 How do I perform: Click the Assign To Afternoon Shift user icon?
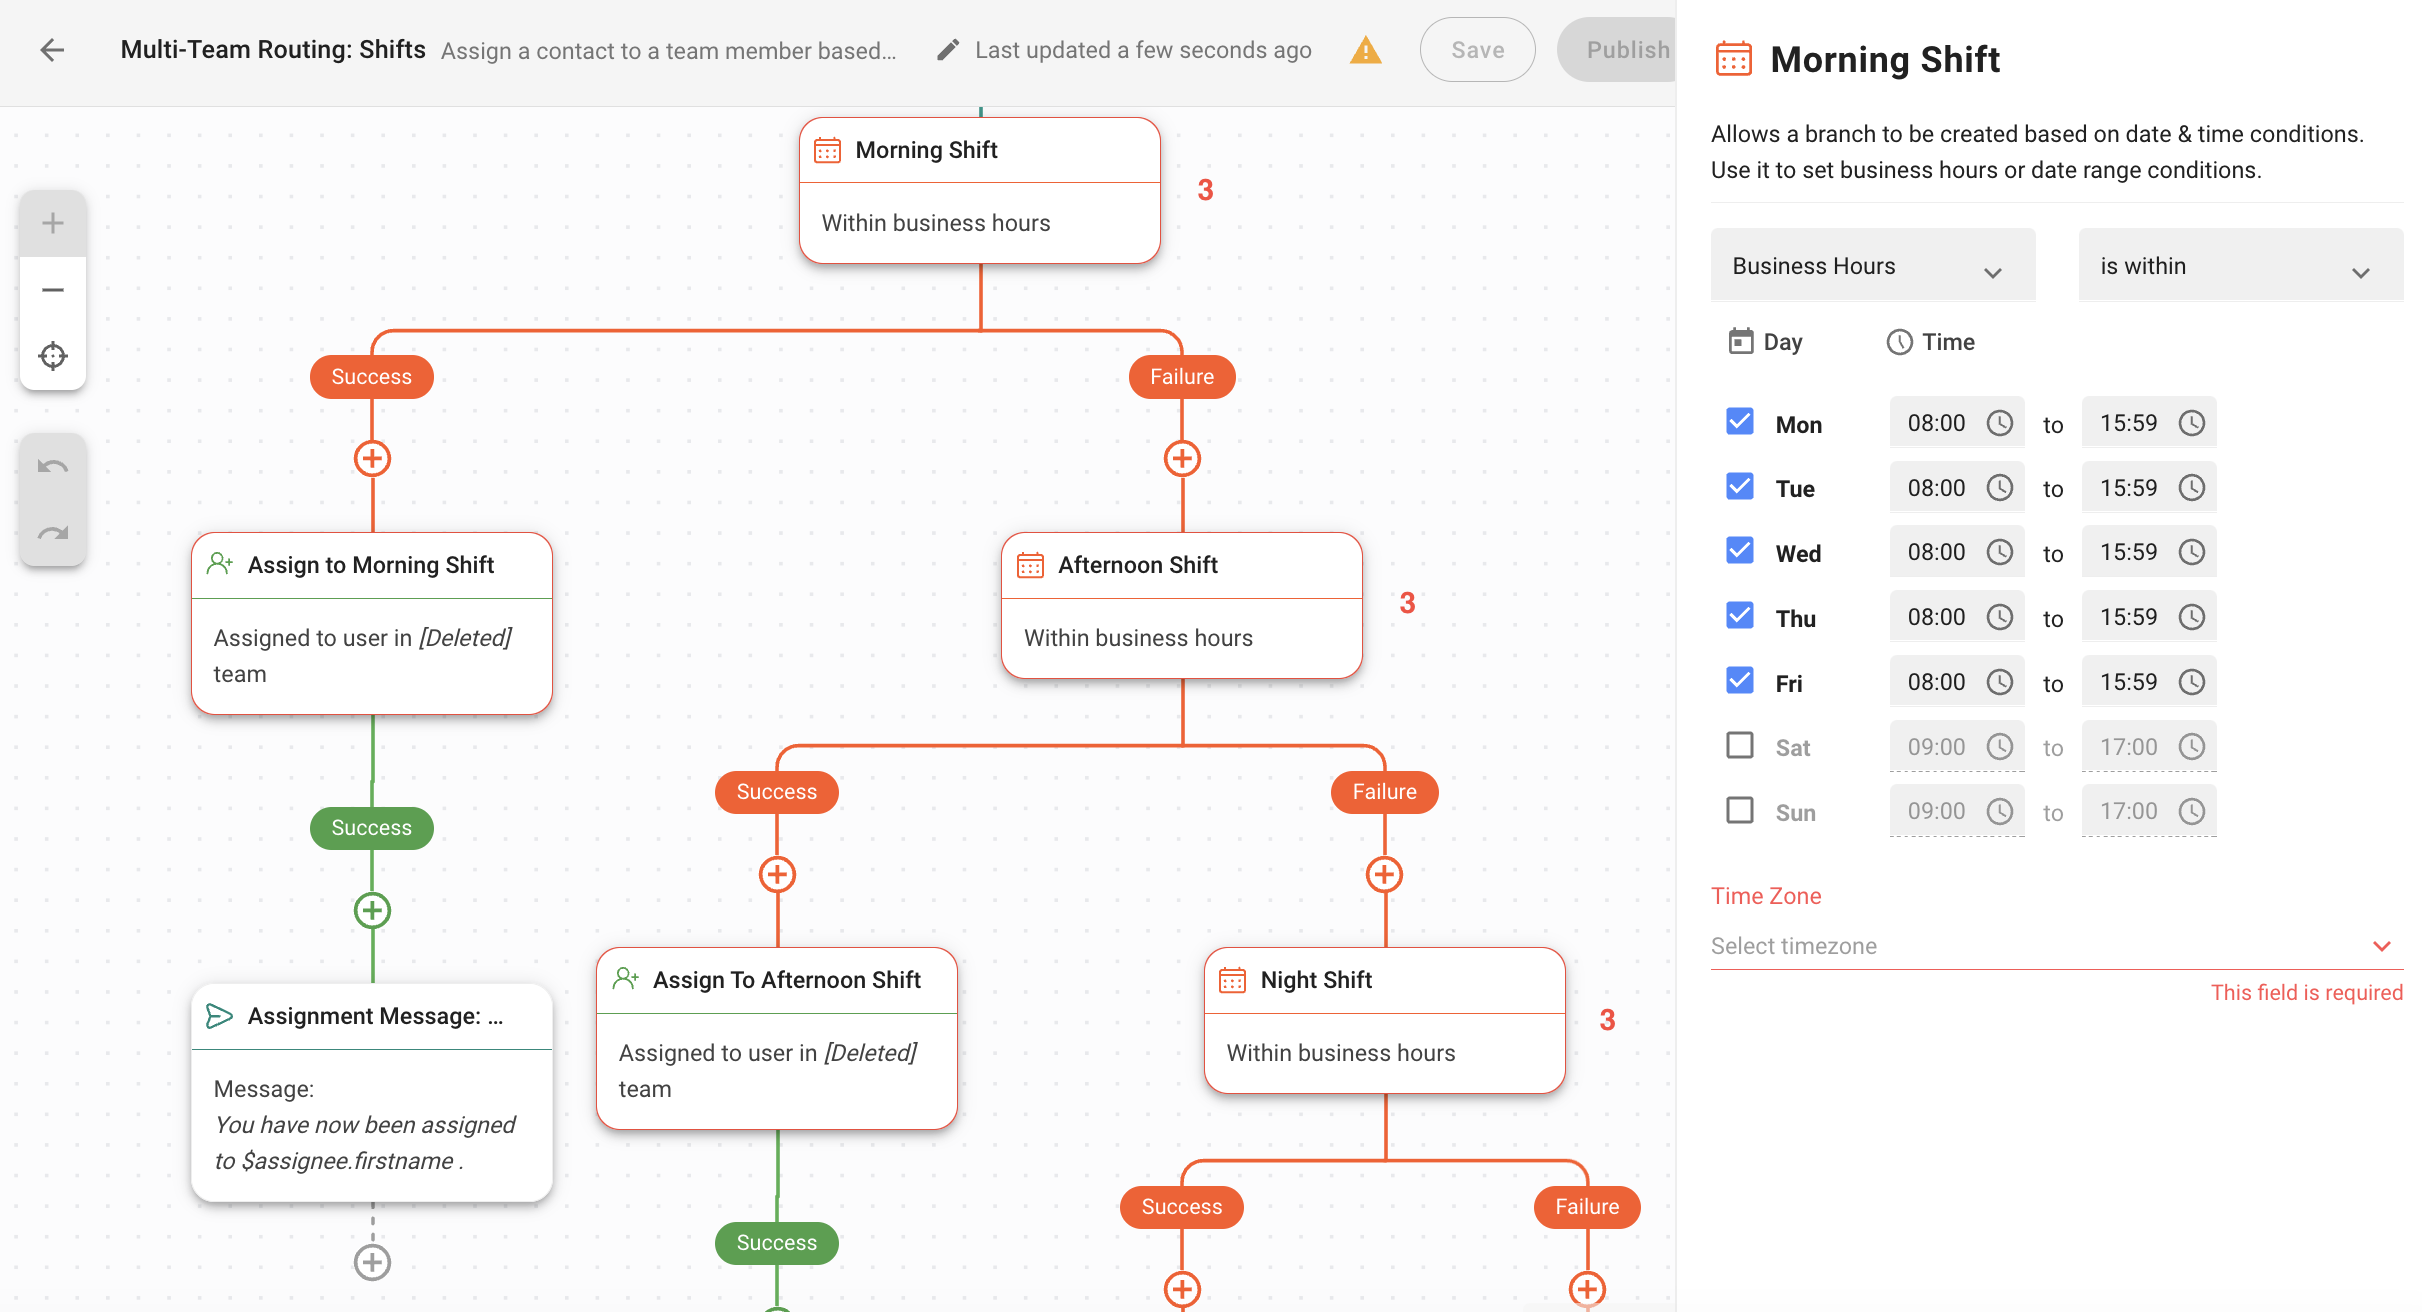click(625, 978)
